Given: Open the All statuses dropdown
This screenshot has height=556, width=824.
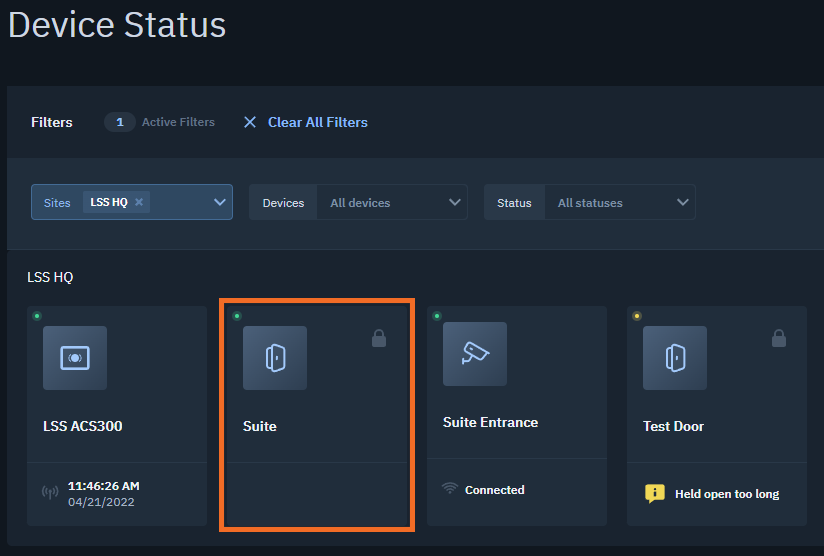Looking at the screenshot, I should point(620,202).
